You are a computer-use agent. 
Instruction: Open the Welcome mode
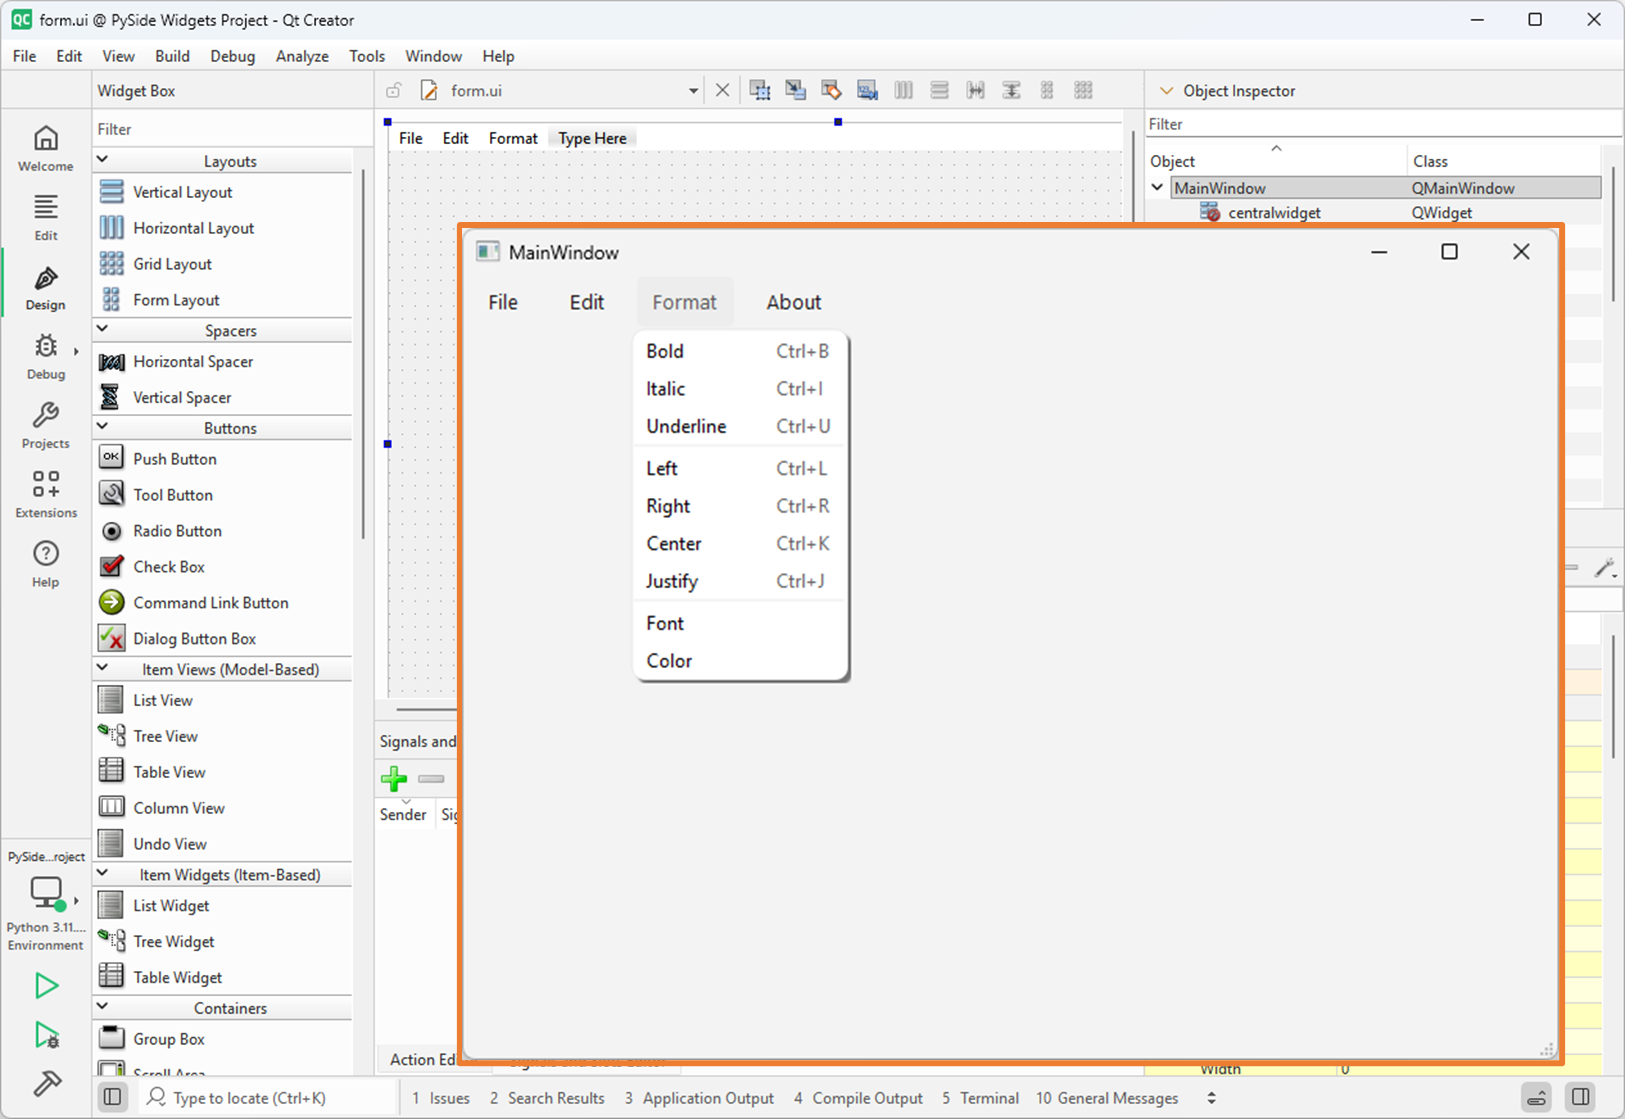pos(46,148)
